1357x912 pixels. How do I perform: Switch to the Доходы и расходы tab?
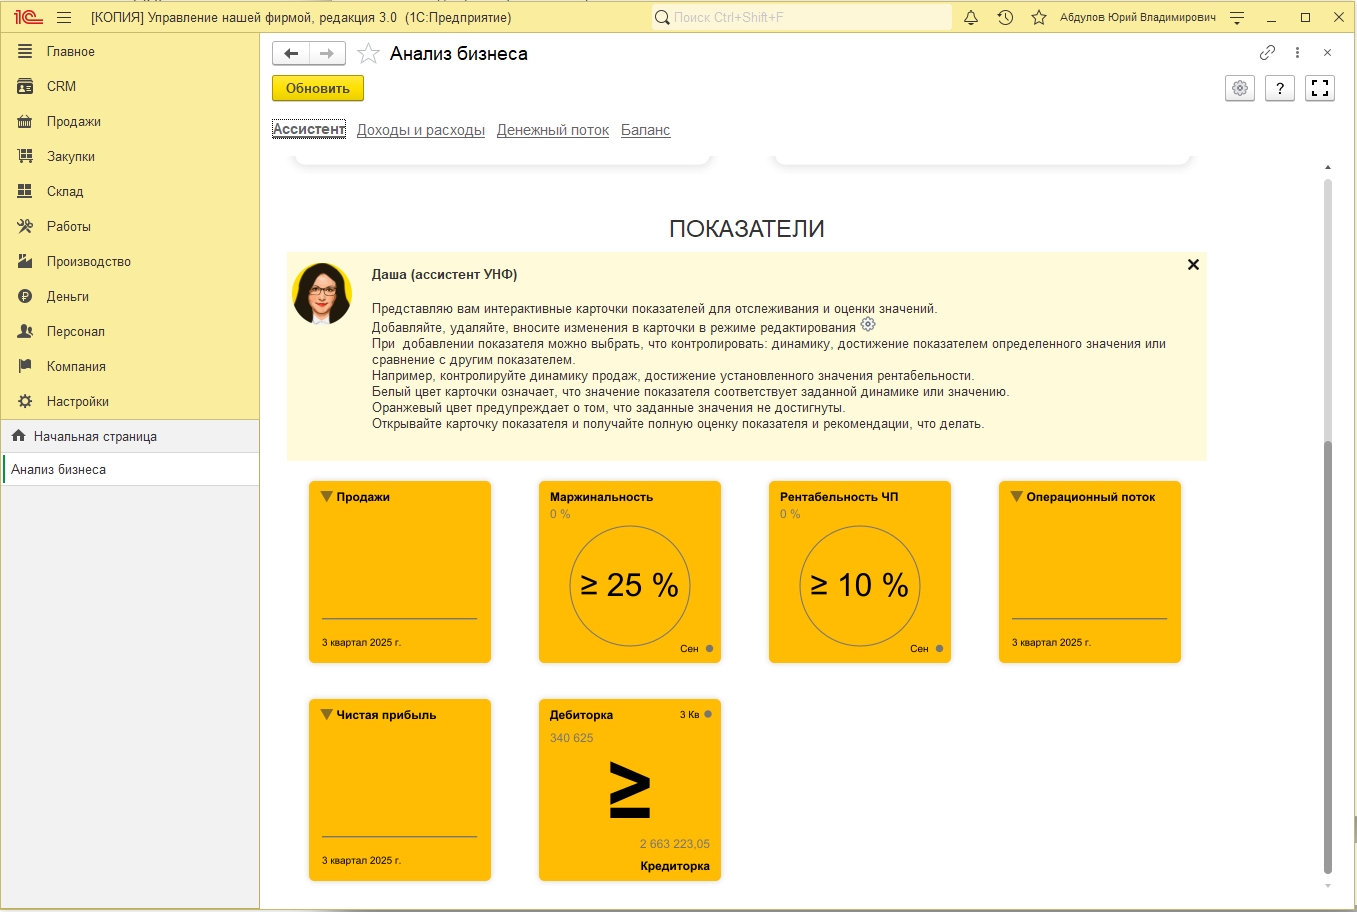click(x=421, y=130)
